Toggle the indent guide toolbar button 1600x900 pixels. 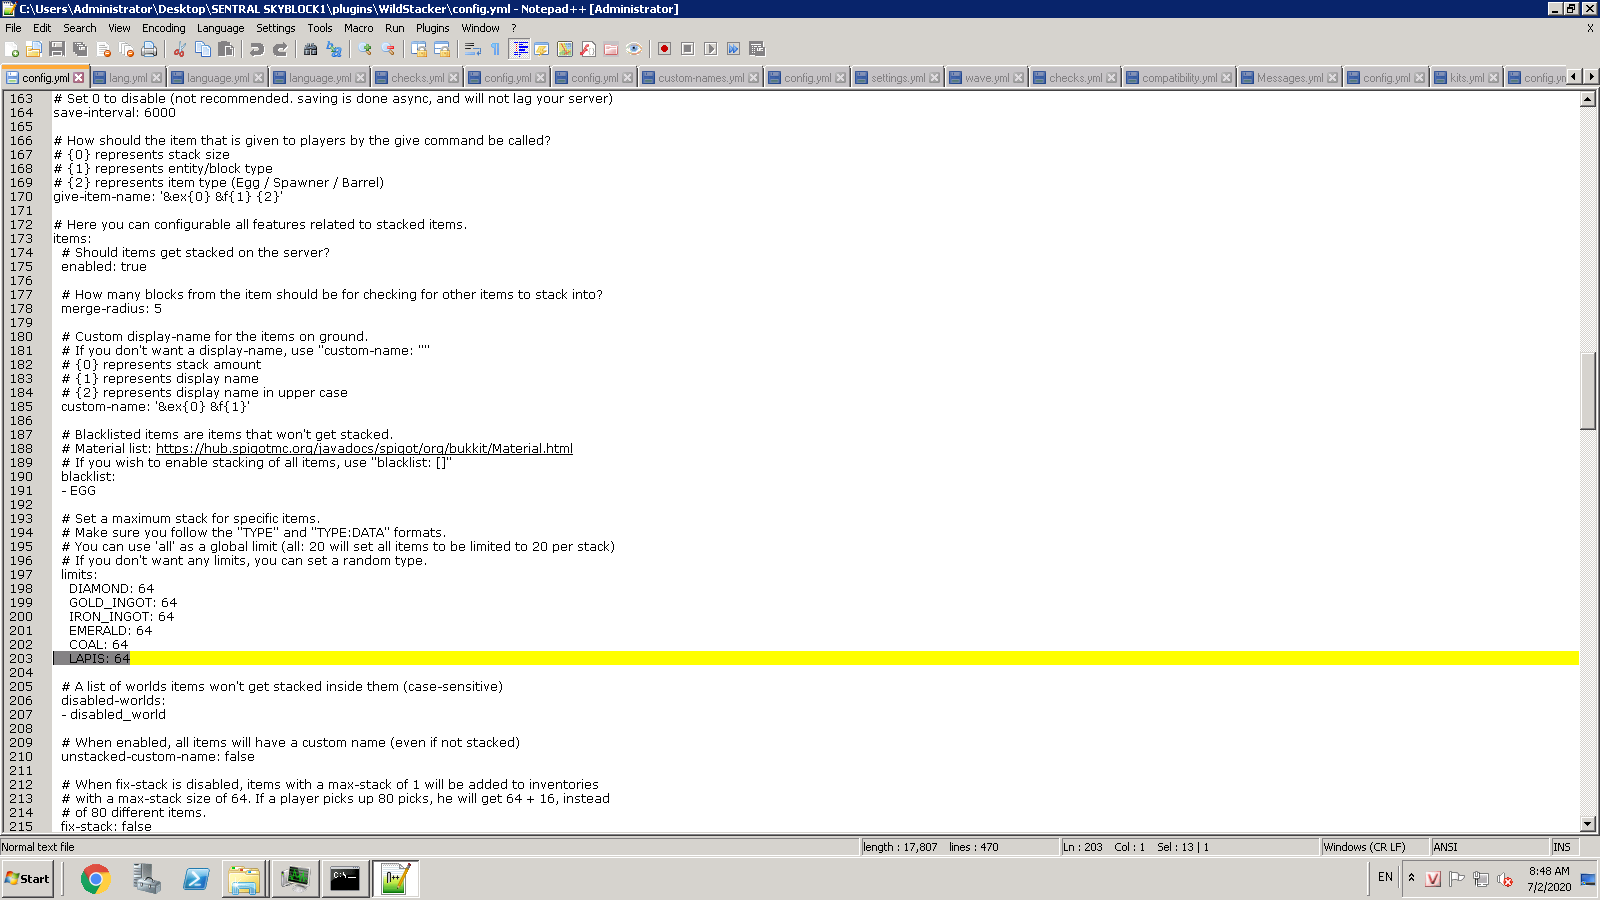519,49
